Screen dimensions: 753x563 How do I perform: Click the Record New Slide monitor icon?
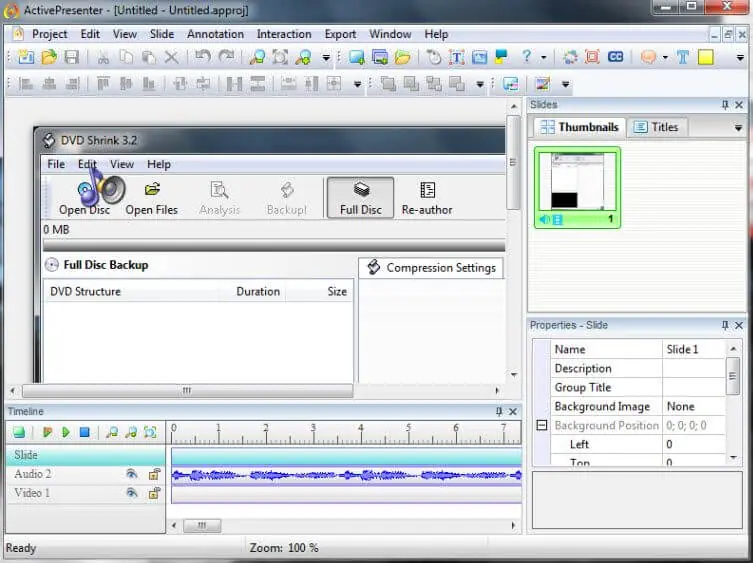(x=379, y=57)
